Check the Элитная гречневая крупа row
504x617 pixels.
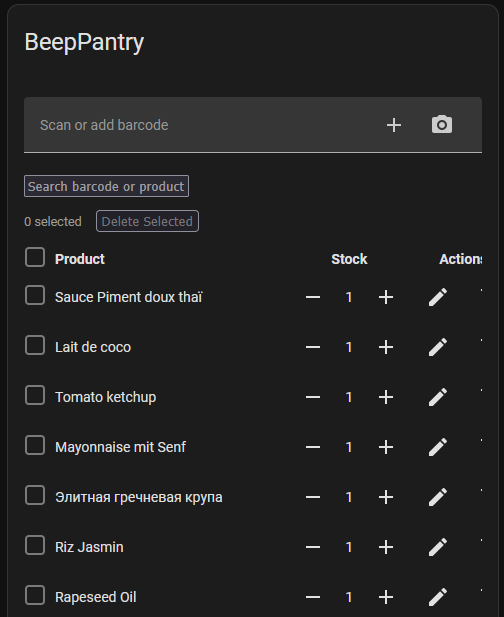coord(35,495)
